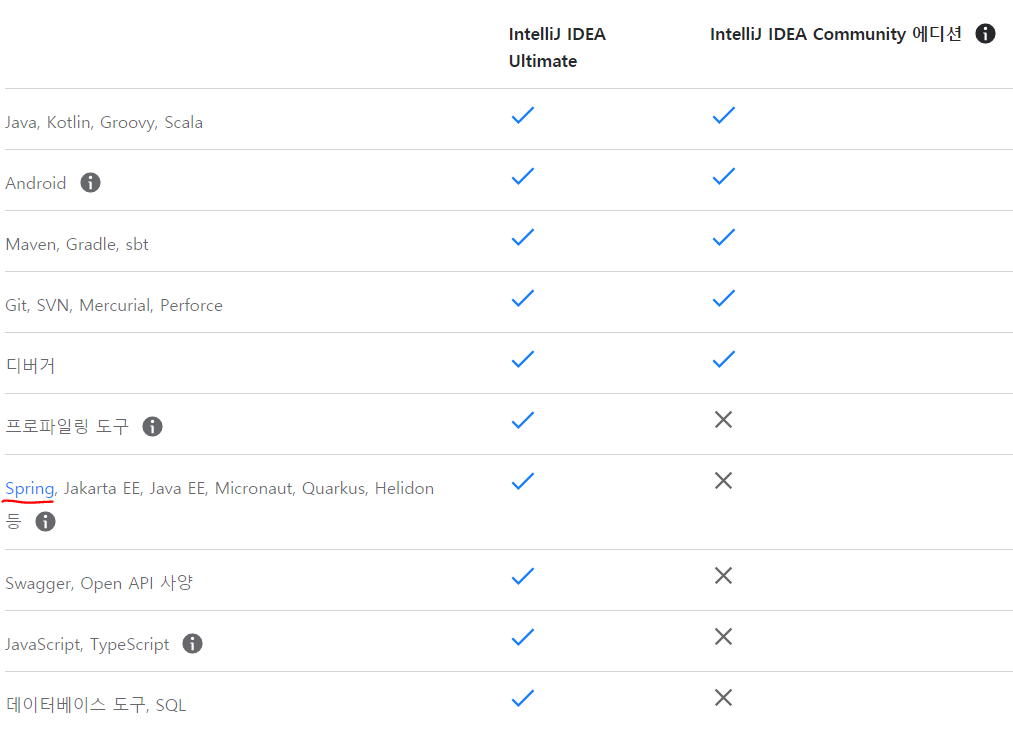Image resolution: width=1013 pixels, height=738 pixels.
Task: Click Community X mark for Swagger row
Action: [x=723, y=575]
